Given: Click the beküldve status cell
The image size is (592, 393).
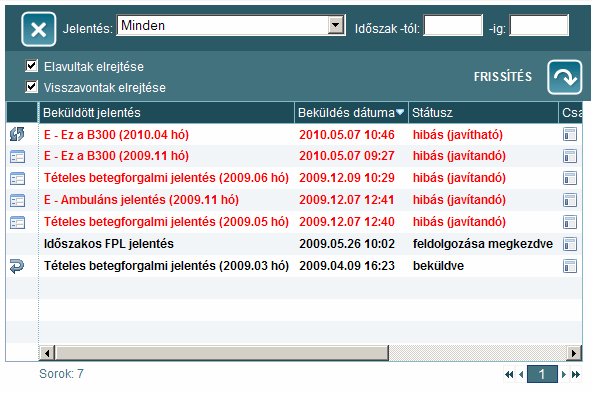Looking at the screenshot, I should point(438,266).
